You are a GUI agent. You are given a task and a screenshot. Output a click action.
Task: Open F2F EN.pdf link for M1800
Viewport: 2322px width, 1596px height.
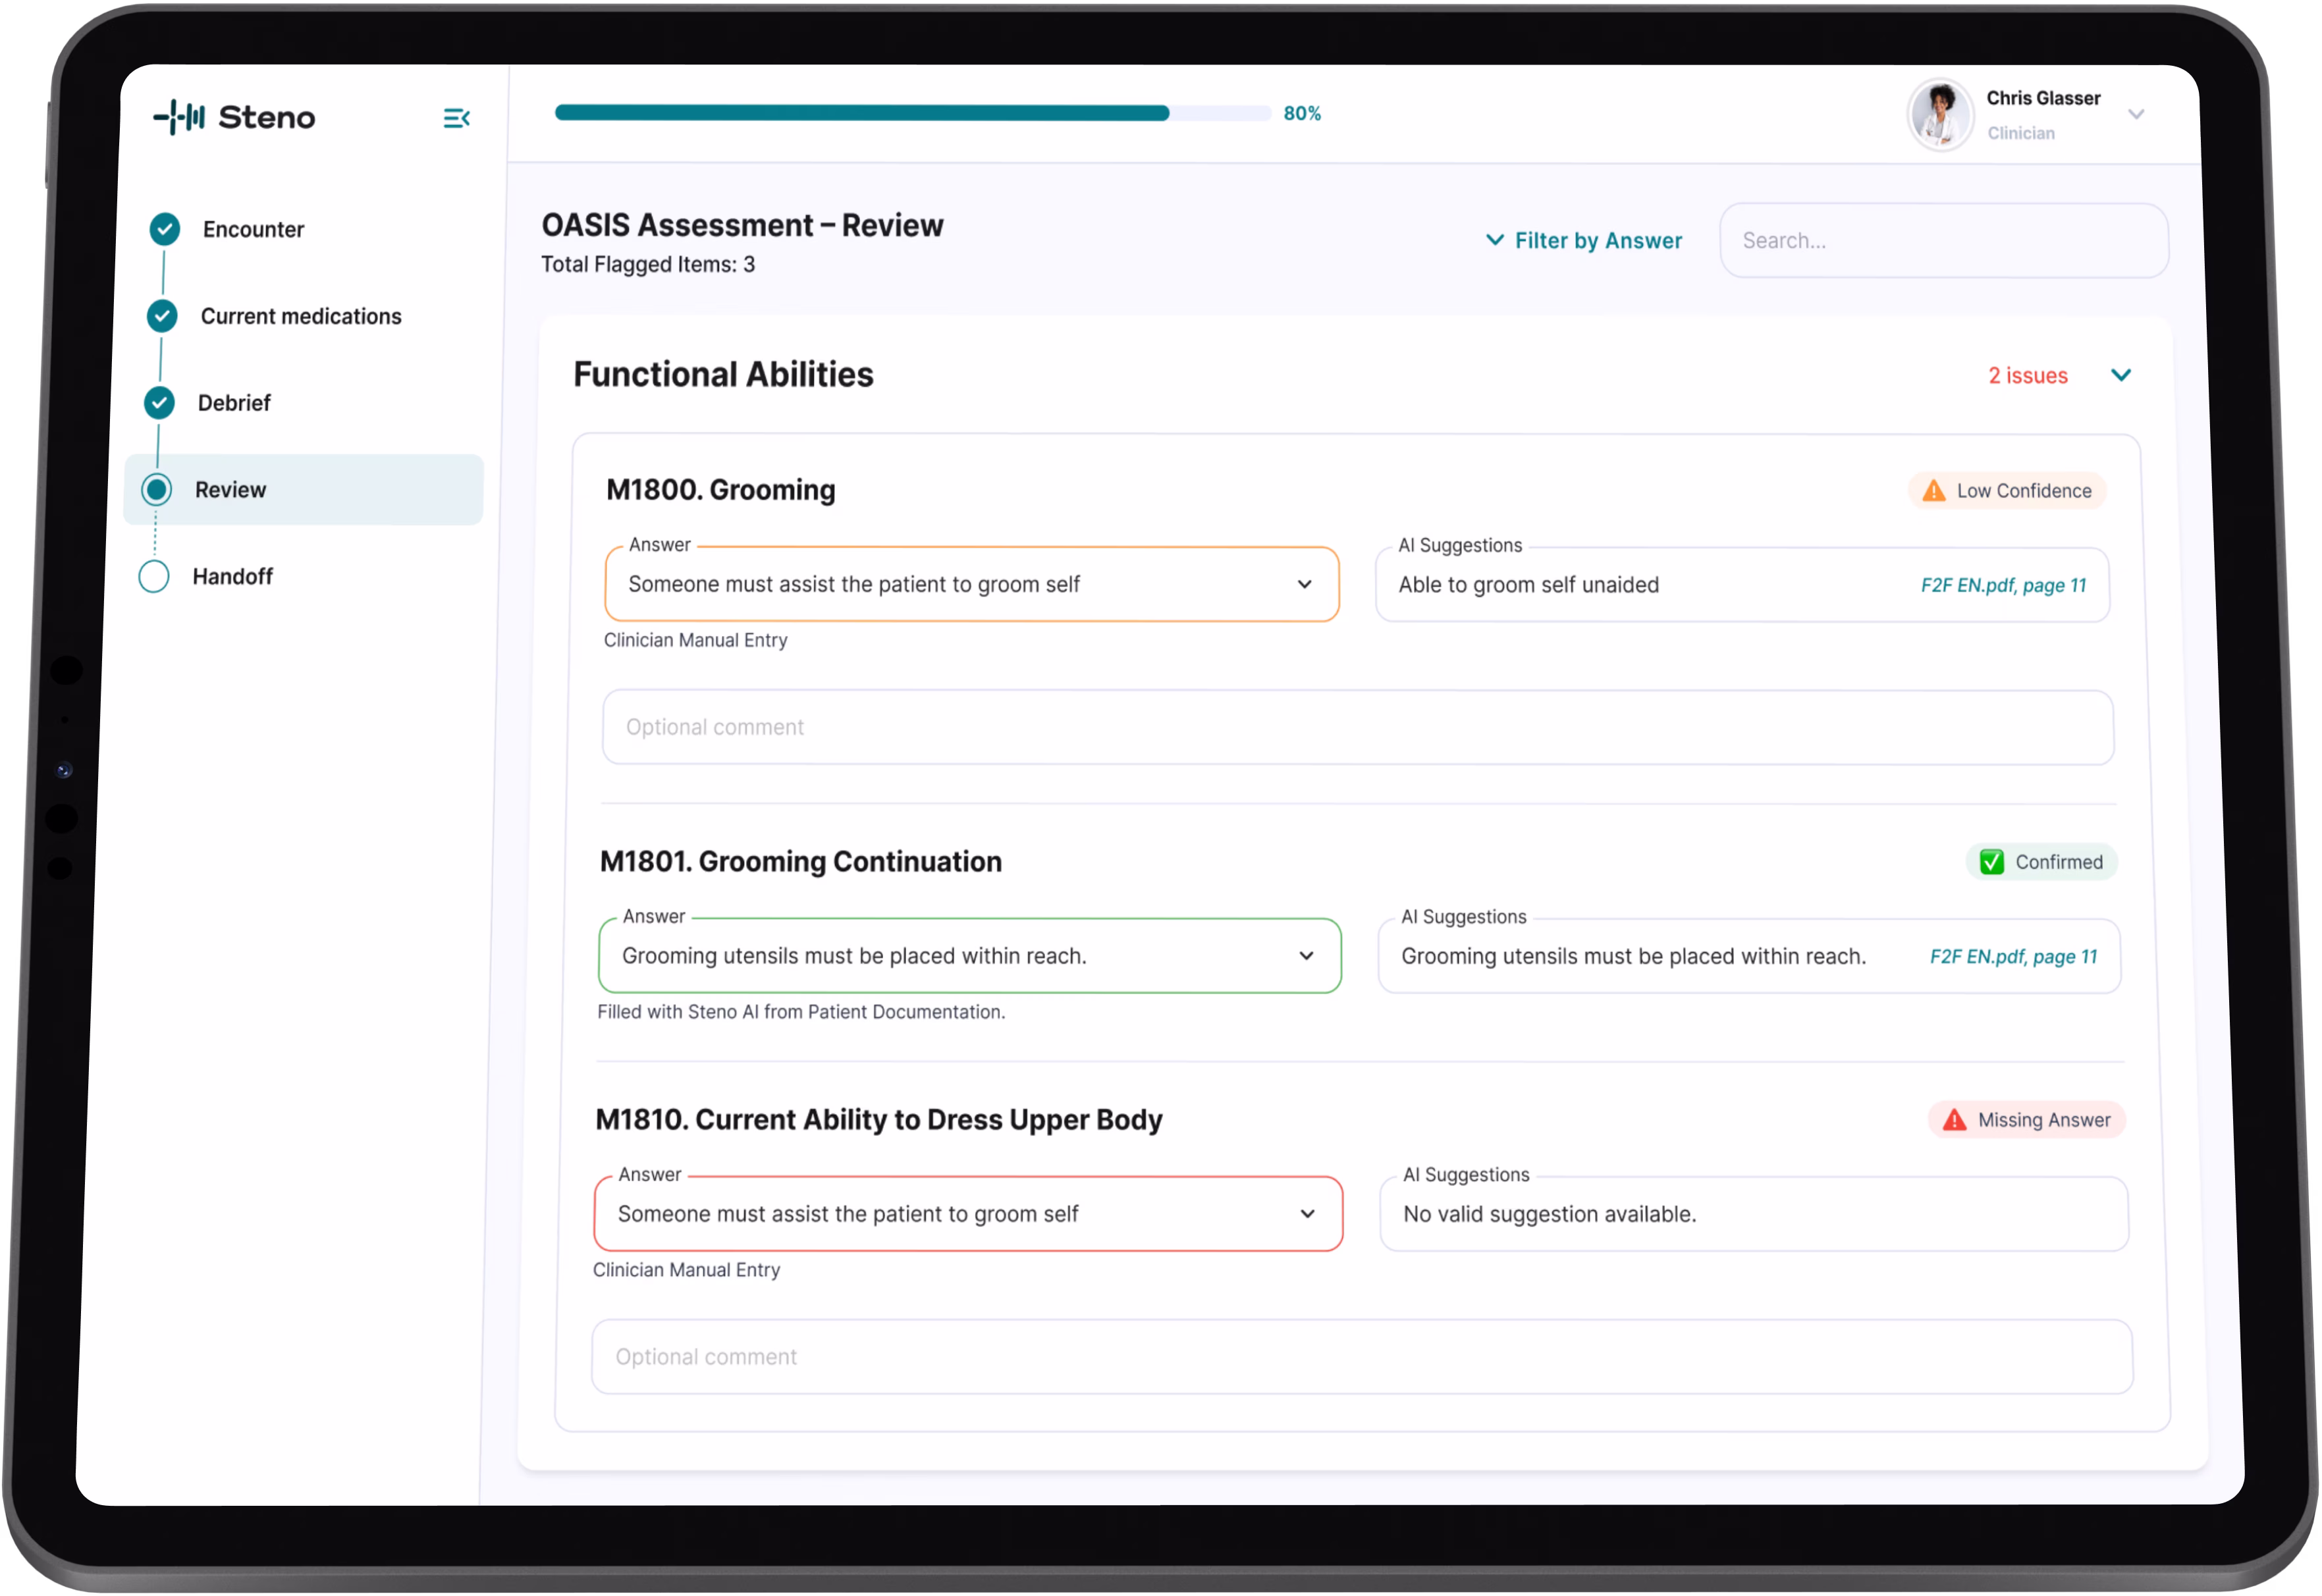2003,586
